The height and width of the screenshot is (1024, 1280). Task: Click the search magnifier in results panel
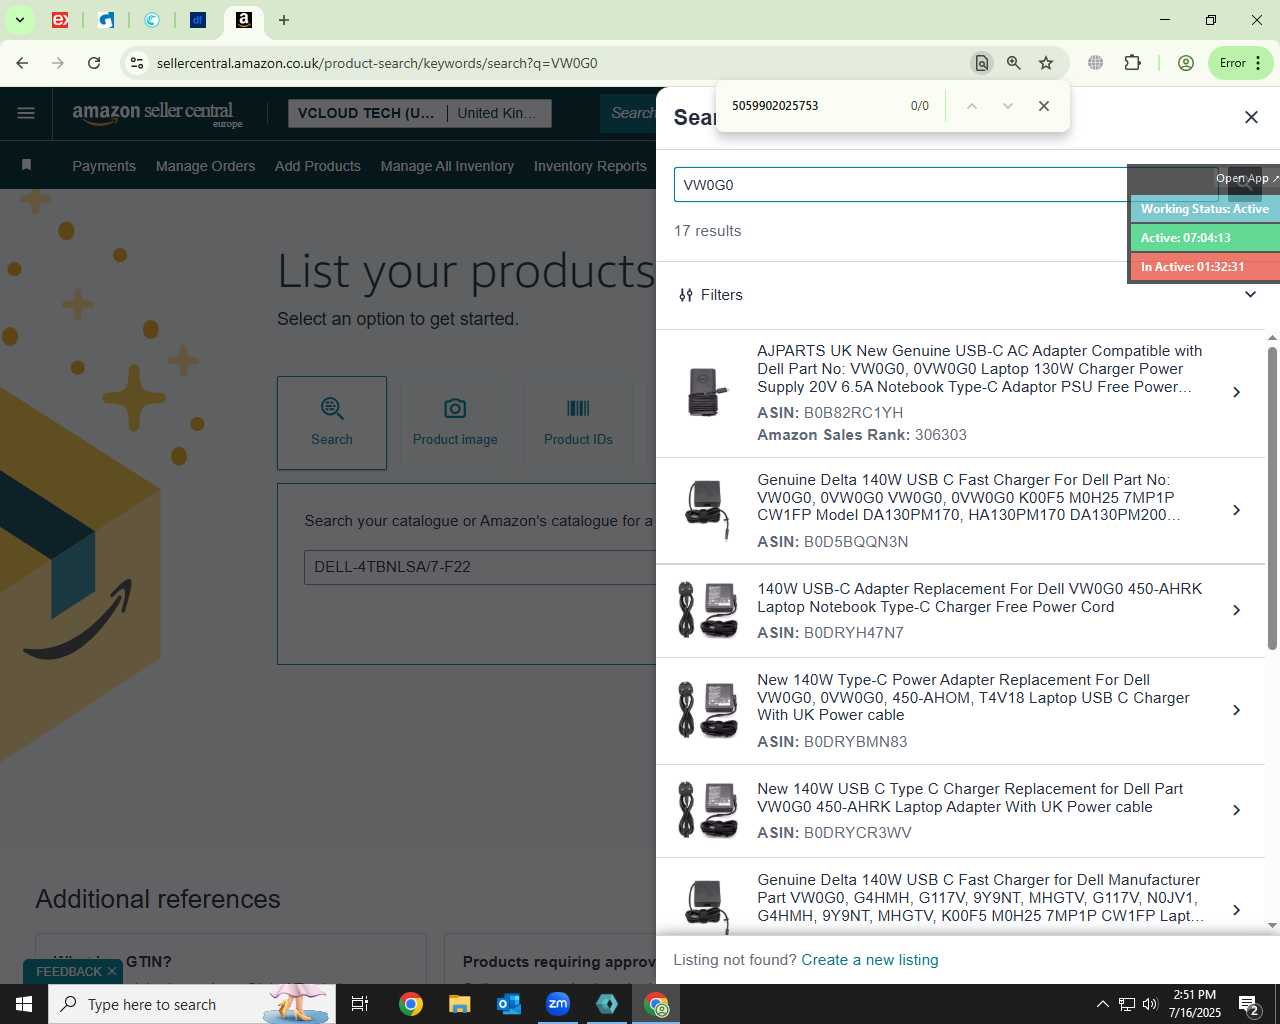(1244, 184)
